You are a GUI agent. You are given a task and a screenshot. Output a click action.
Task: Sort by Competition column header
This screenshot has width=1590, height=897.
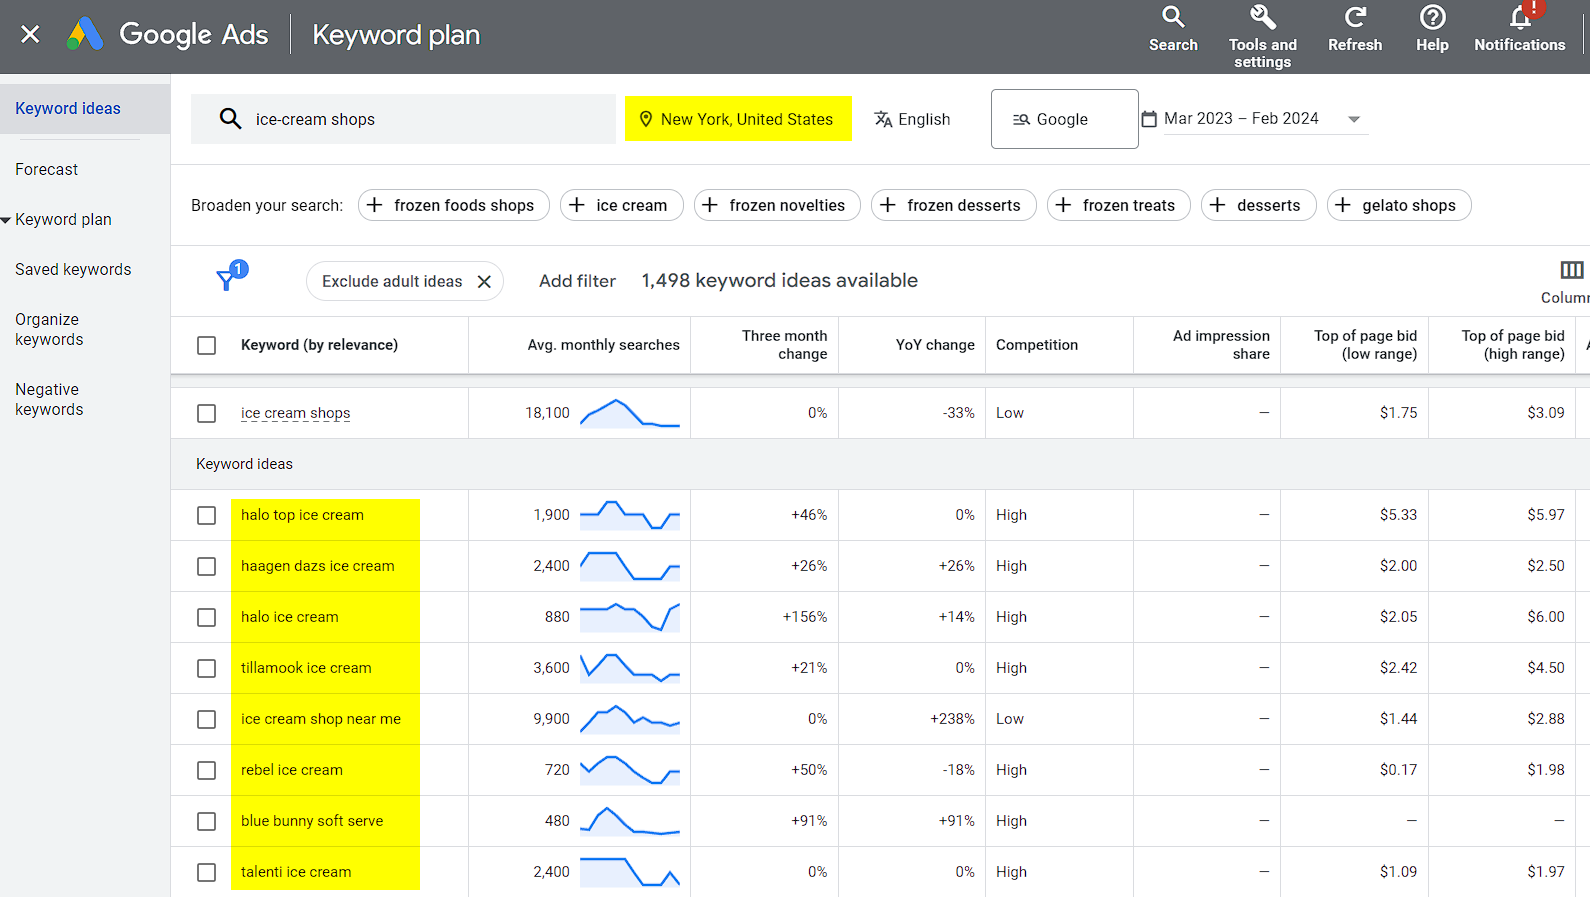[x=1037, y=345]
